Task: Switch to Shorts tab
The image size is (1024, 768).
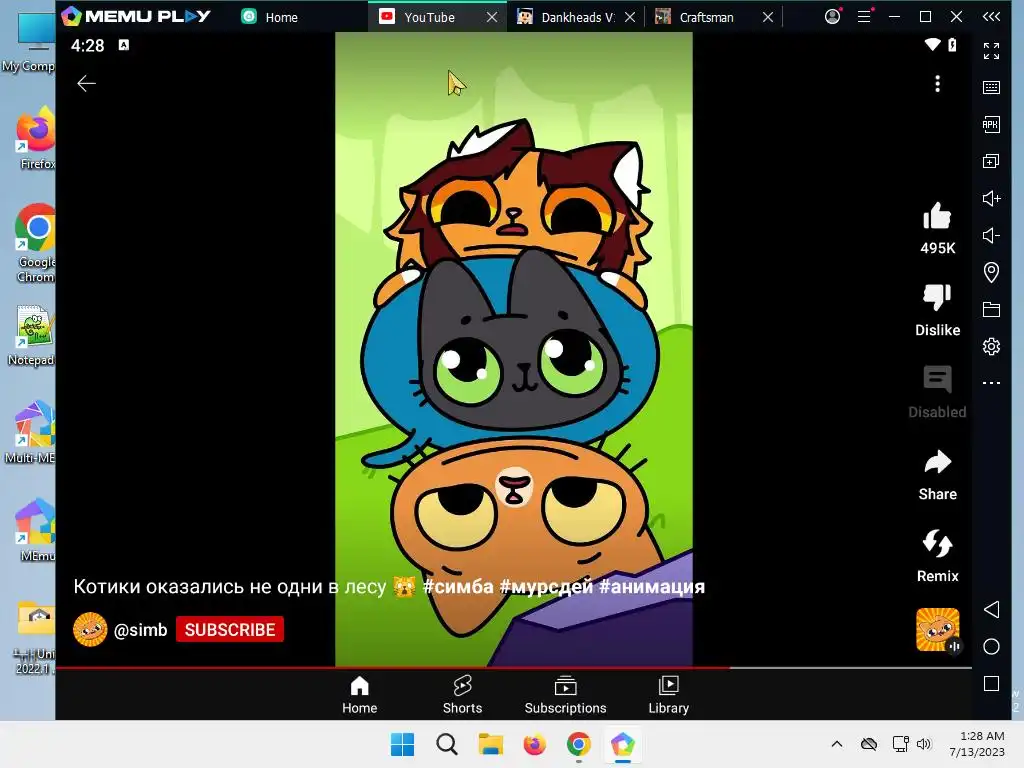Action: (462, 695)
